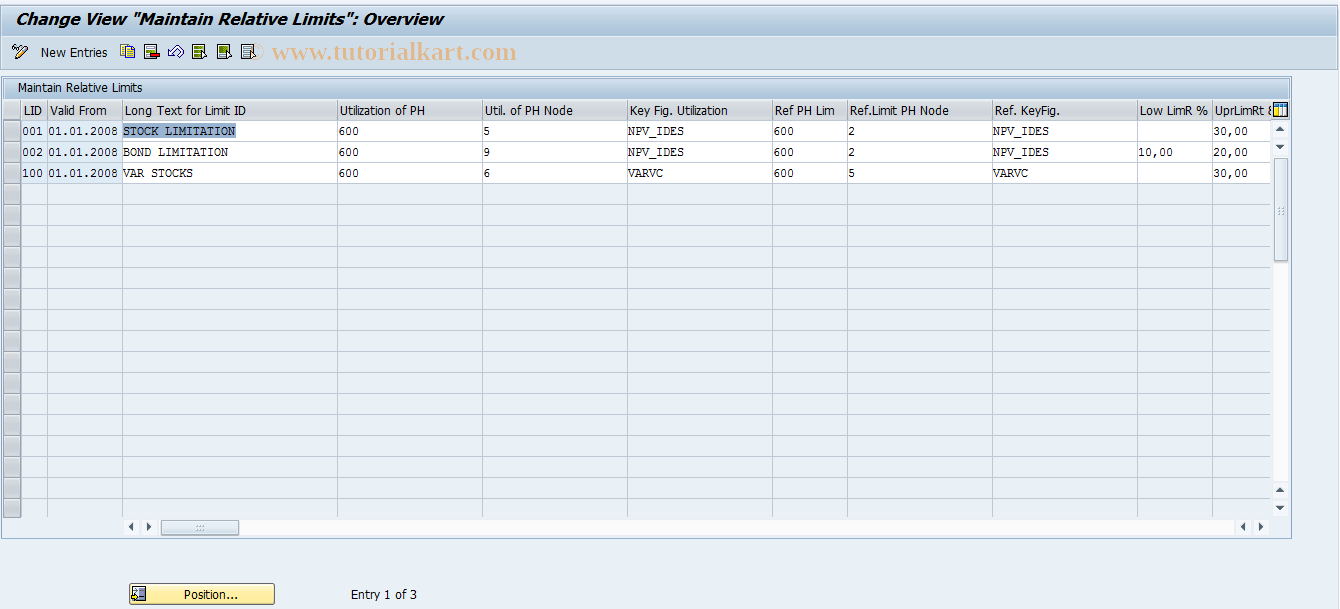Click Valid From 01.01.2008 in row 002

pos(85,152)
